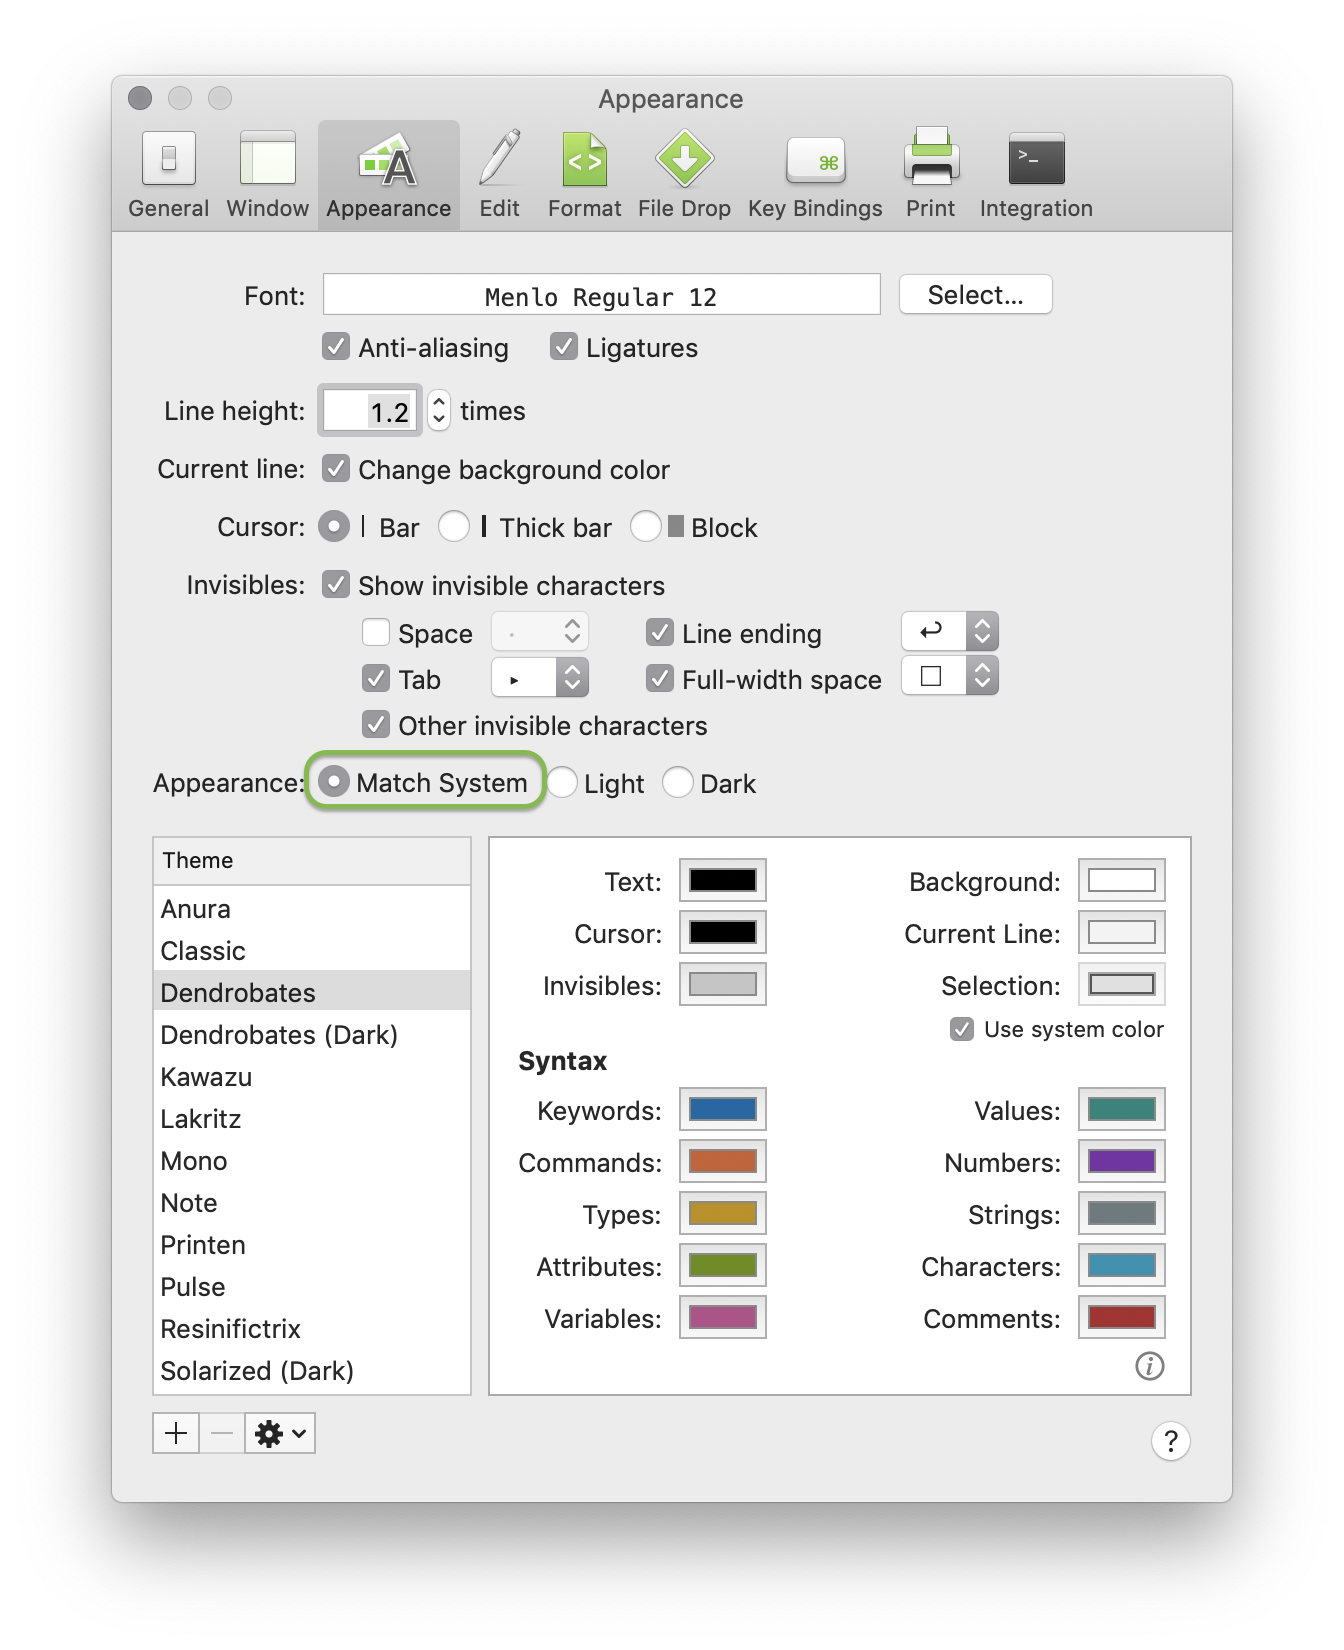Open the Strings syntax color well
Screen dimensions: 1344x1650
click(1122, 1213)
